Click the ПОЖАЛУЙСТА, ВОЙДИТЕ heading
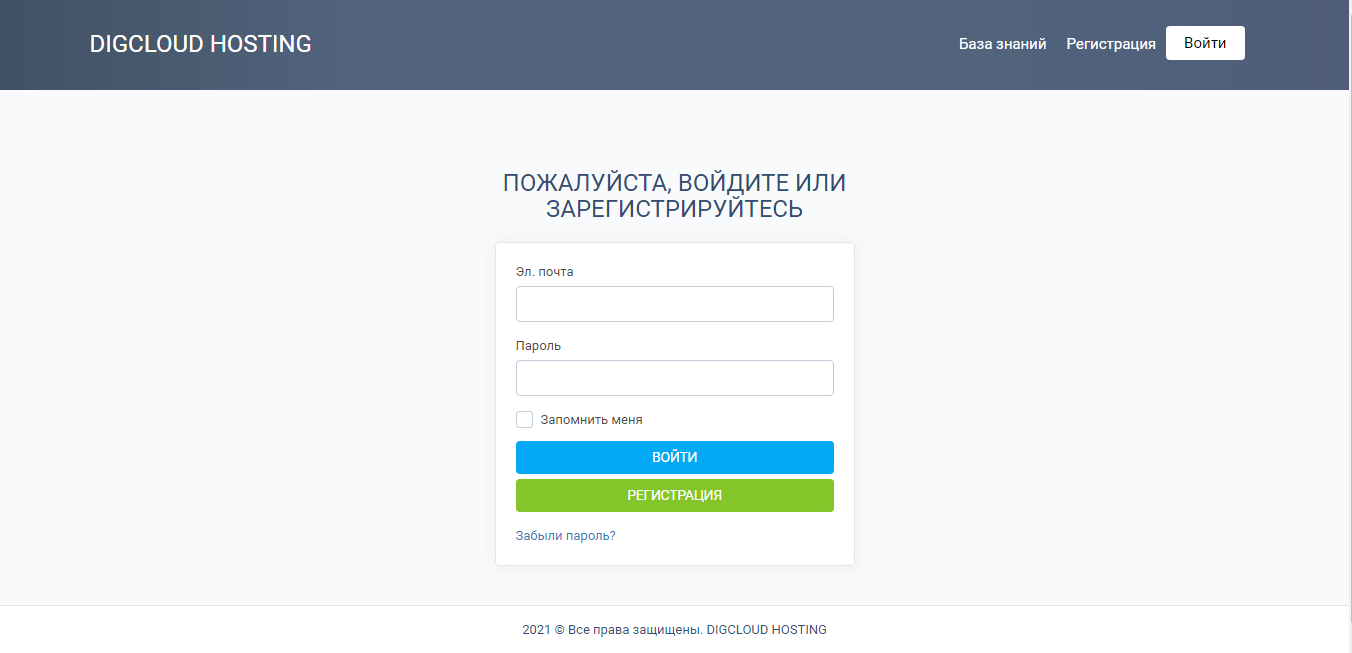The image size is (1352, 653). (675, 196)
